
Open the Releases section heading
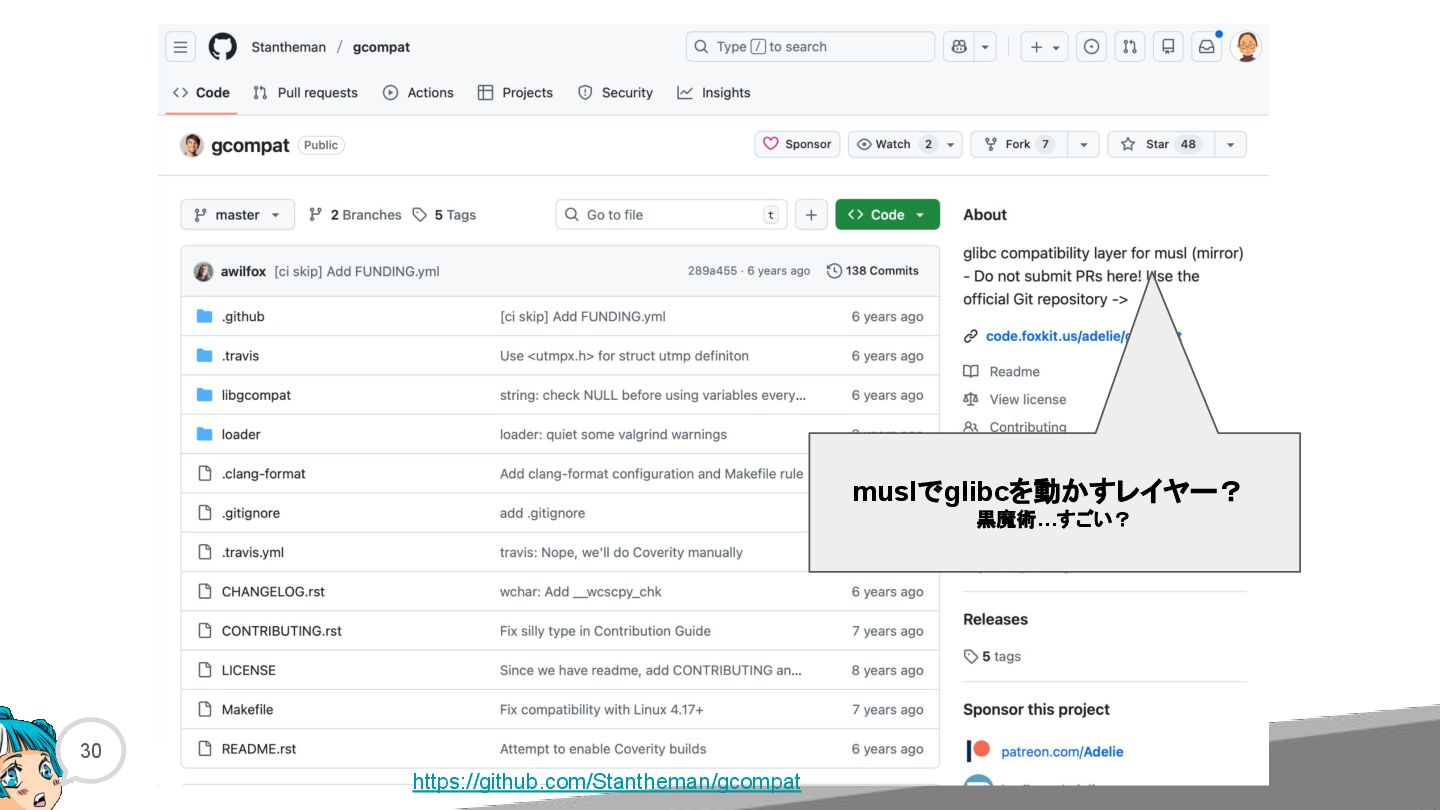coord(995,619)
